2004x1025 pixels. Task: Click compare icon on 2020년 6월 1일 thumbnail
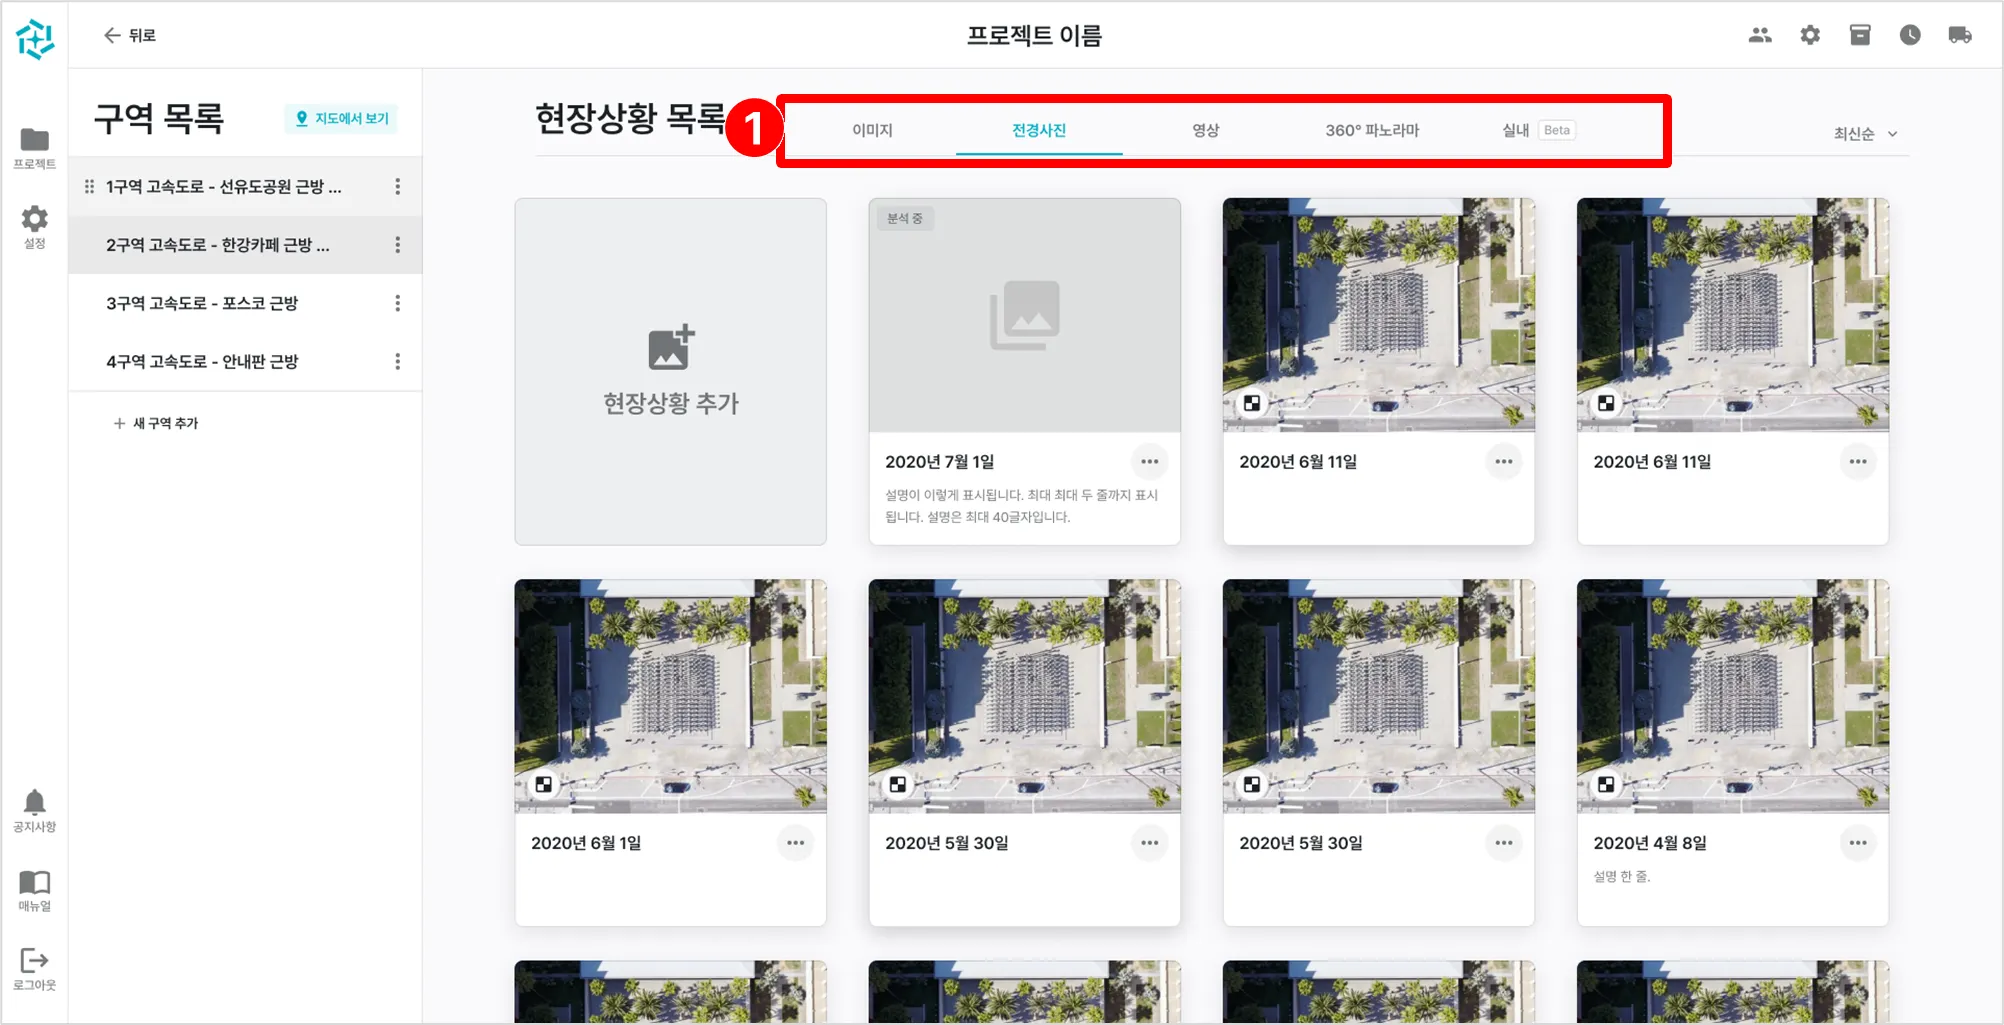pos(544,784)
